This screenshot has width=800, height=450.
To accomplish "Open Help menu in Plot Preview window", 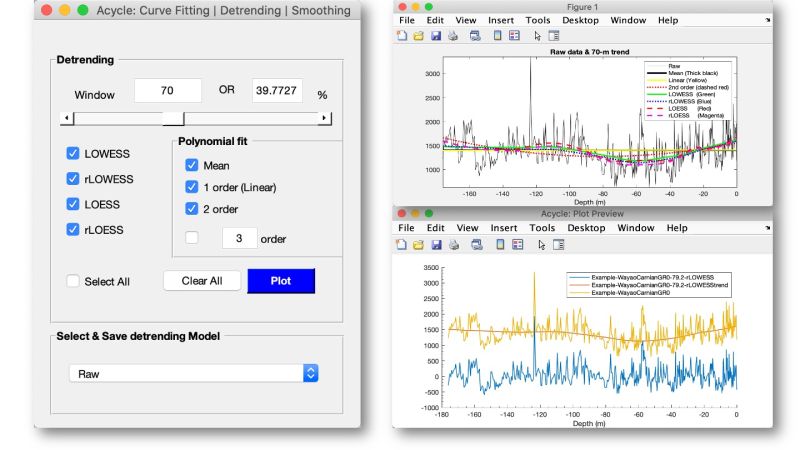I will point(677,228).
